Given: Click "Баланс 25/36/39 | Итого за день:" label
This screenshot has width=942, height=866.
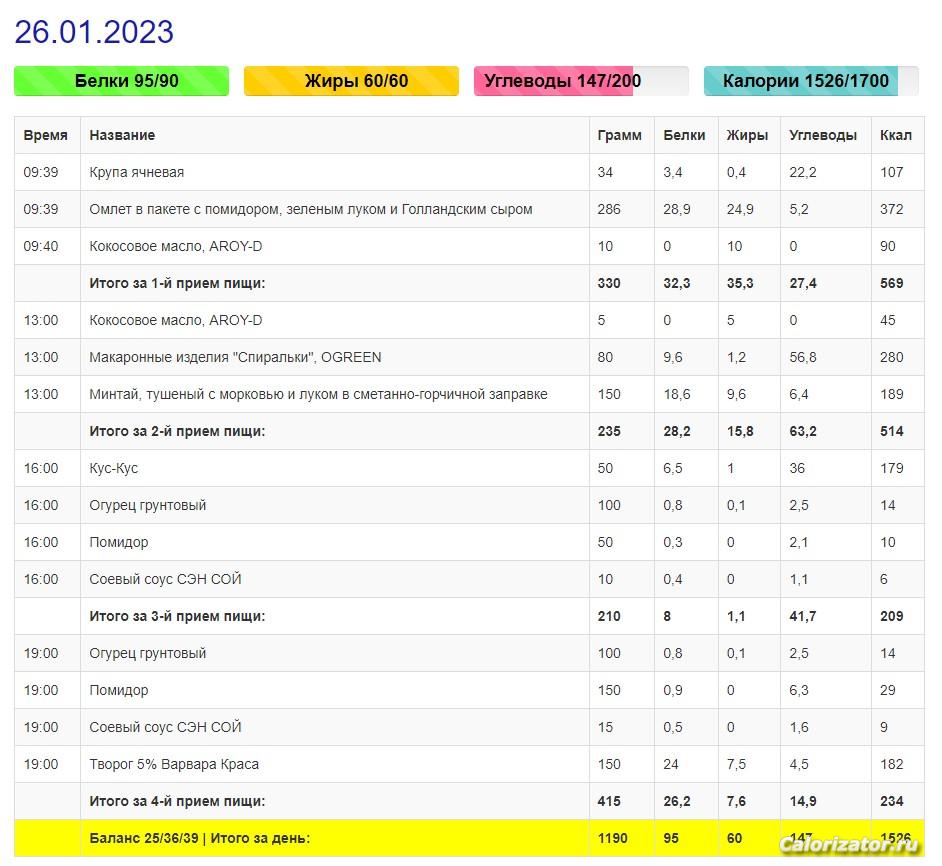Looking at the screenshot, I should coord(199,838).
